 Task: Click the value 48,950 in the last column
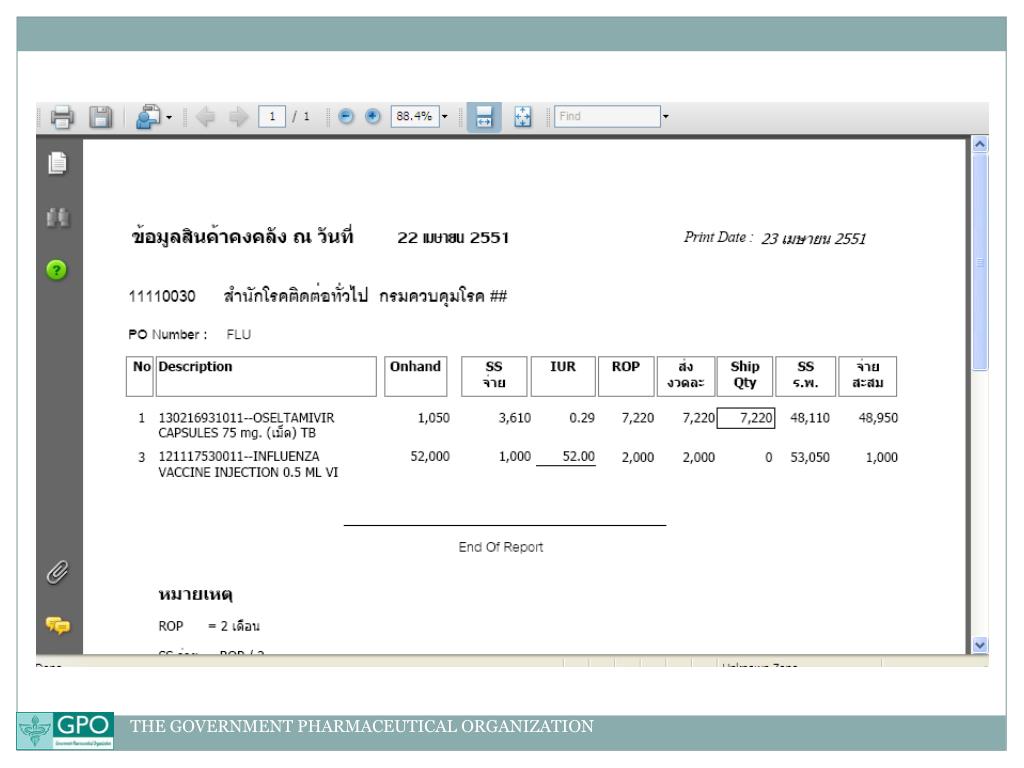click(x=878, y=418)
